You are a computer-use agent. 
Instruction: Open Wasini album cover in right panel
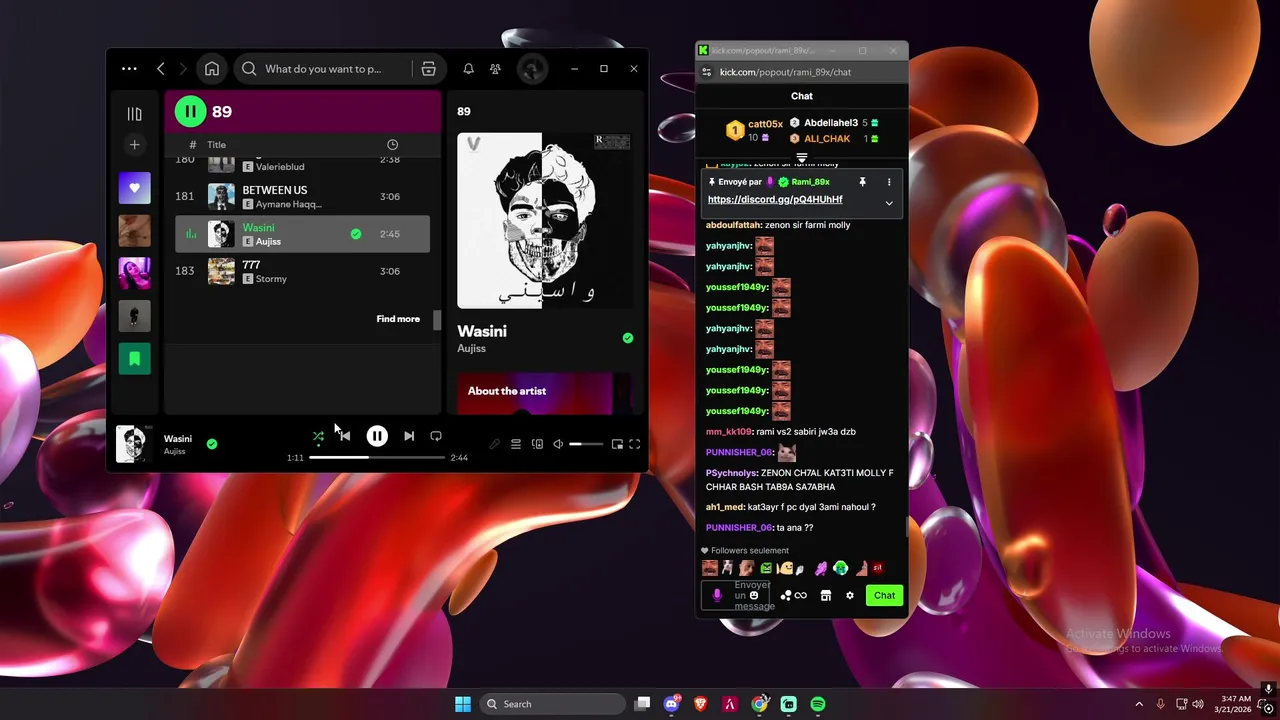[x=544, y=221]
